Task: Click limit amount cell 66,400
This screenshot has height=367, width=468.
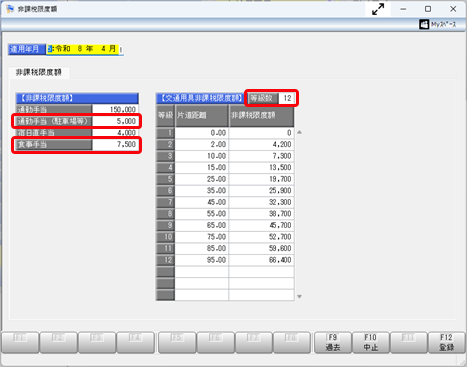Action: tap(261, 260)
